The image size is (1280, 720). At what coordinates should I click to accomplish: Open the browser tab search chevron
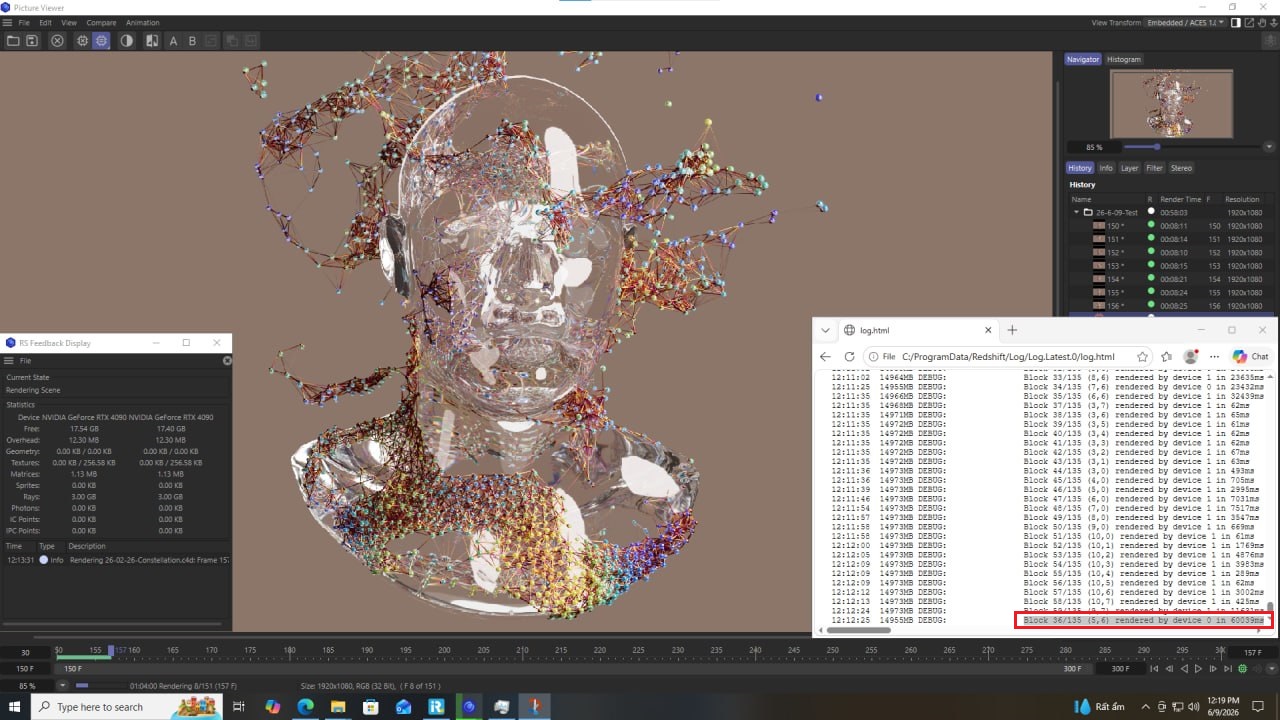[x=825, y=330]
